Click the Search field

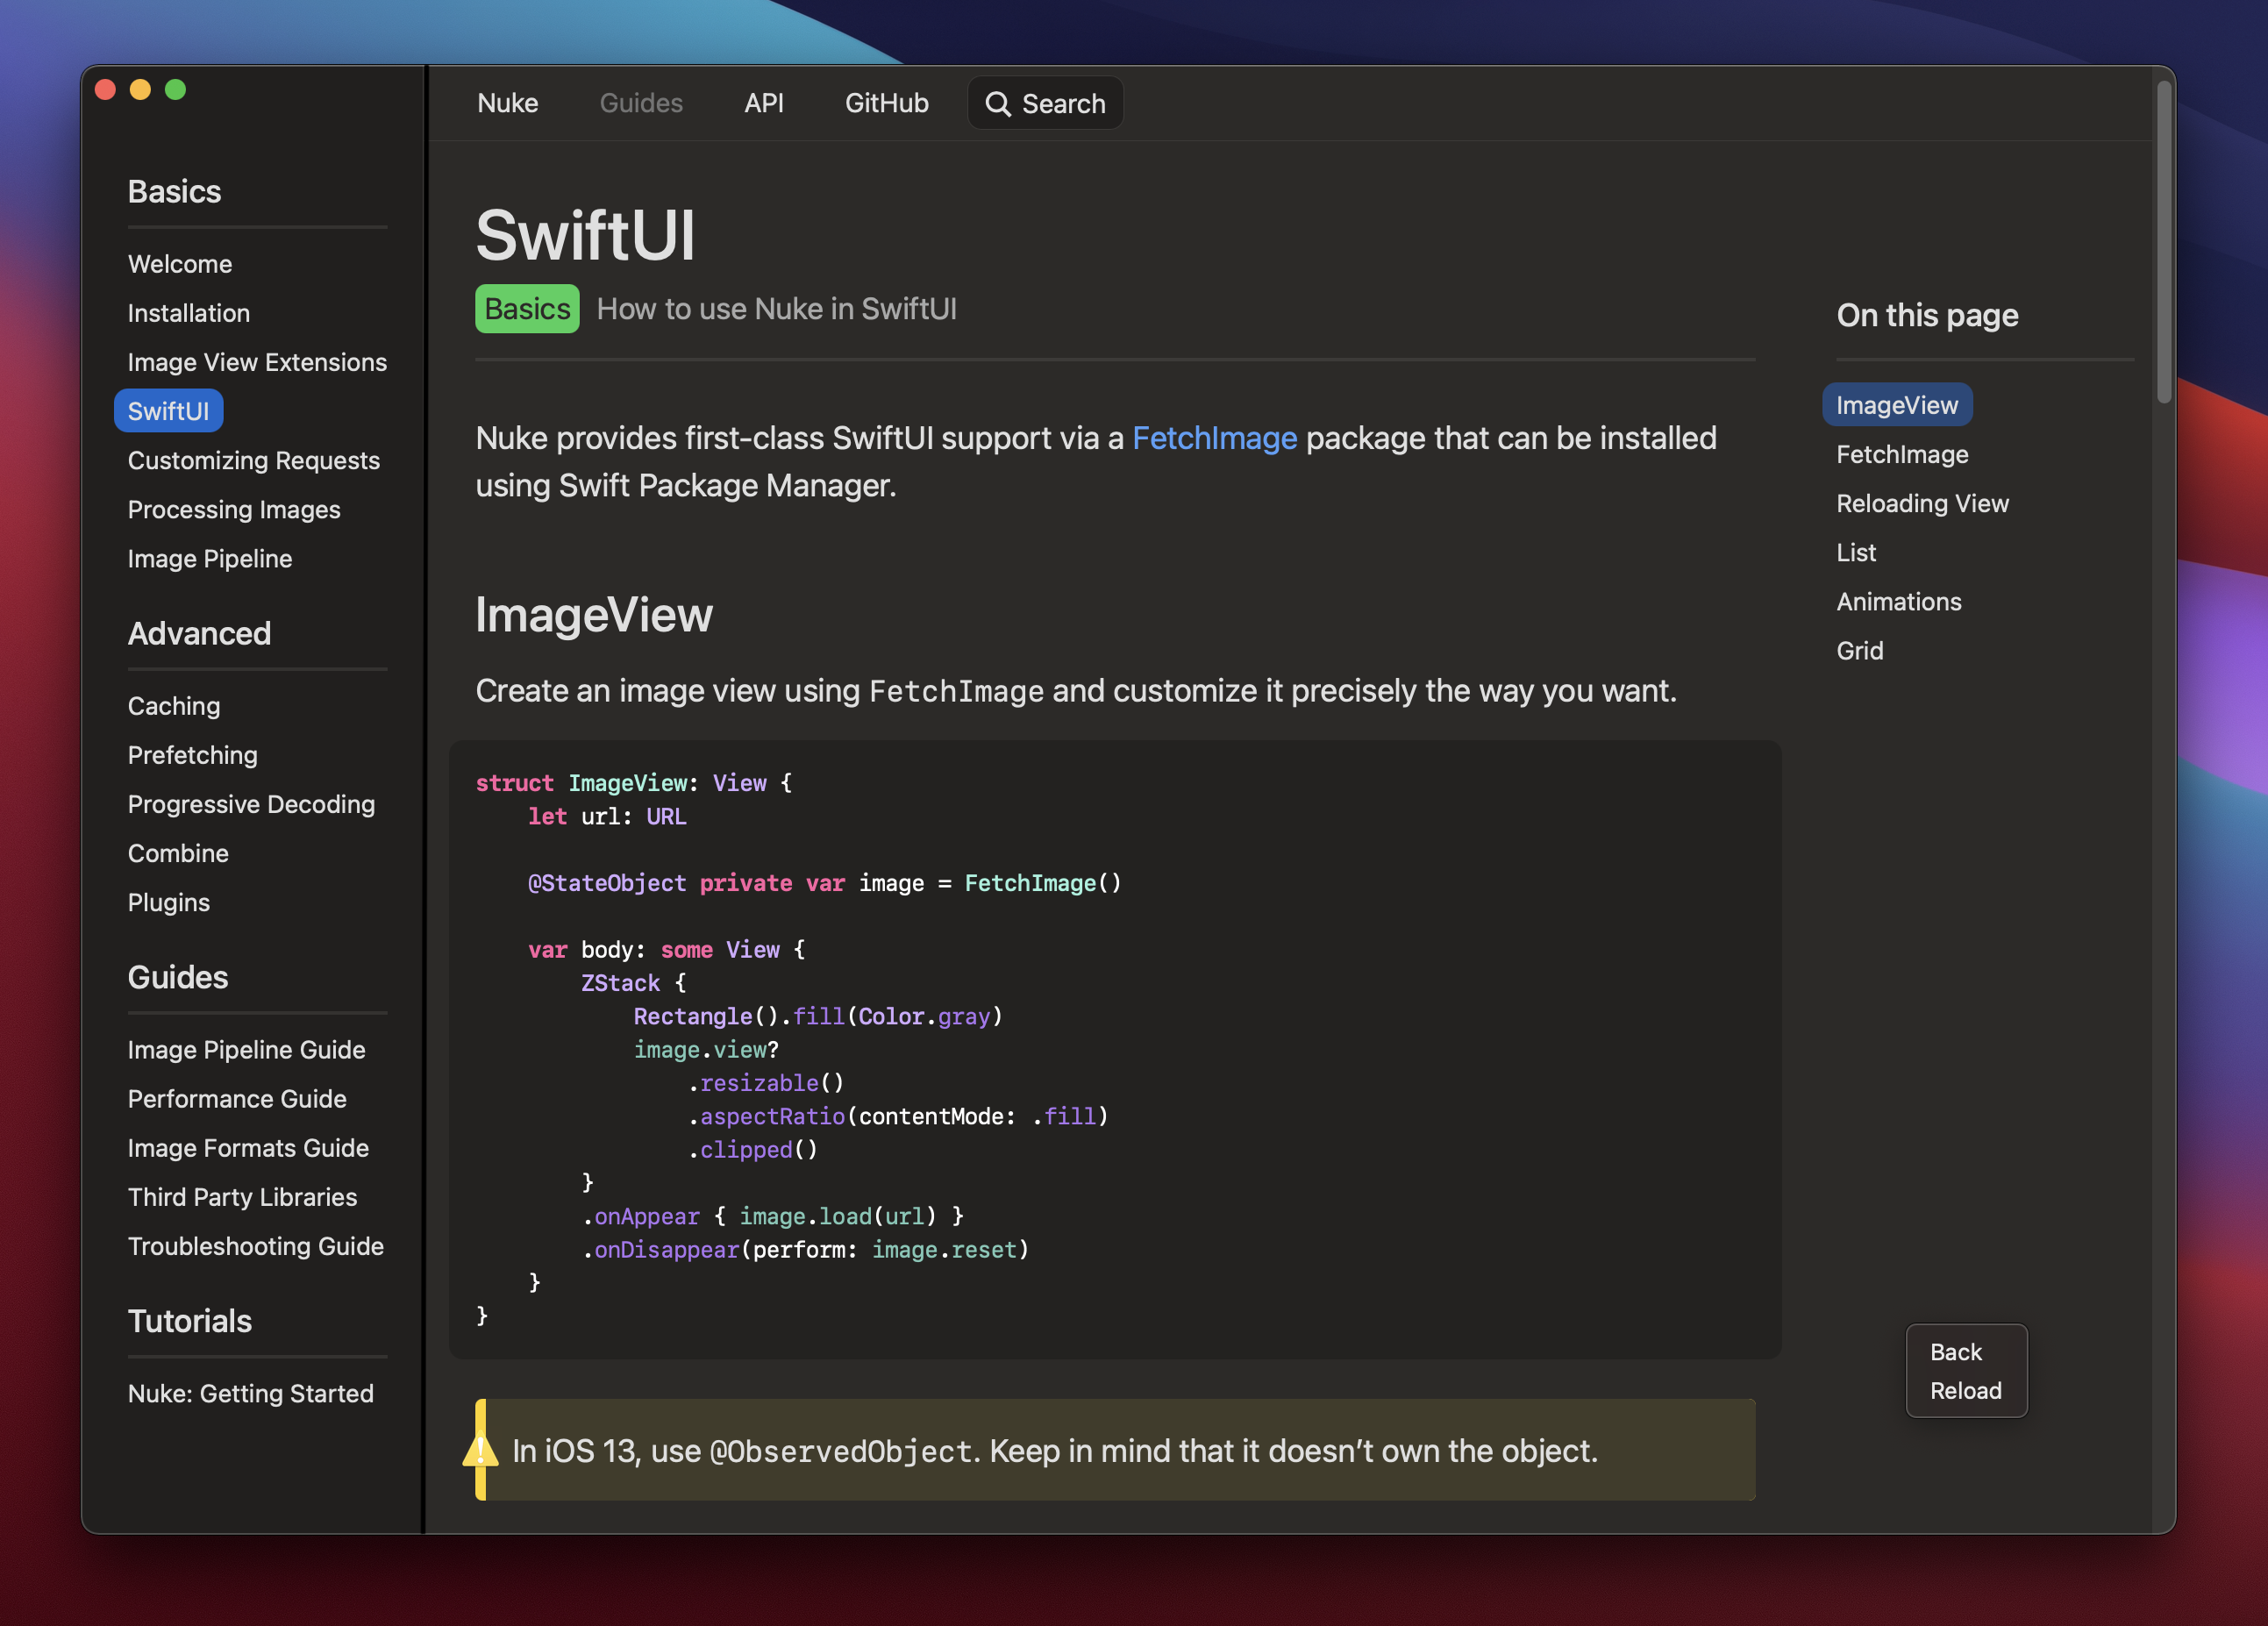1045,103
